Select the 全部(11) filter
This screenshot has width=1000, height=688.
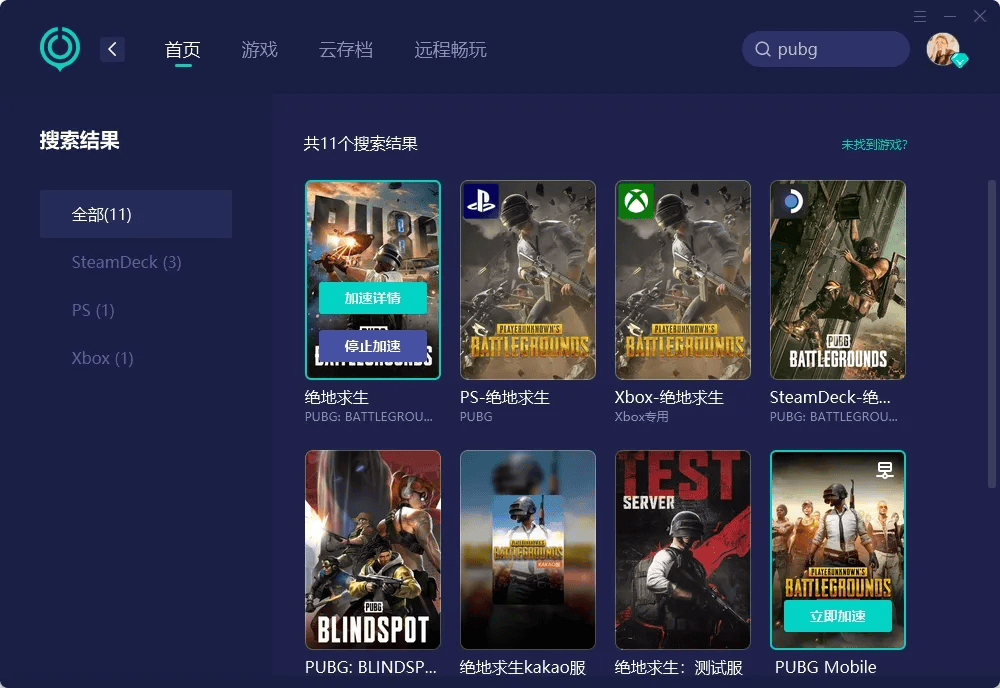[x=136, y=214]
